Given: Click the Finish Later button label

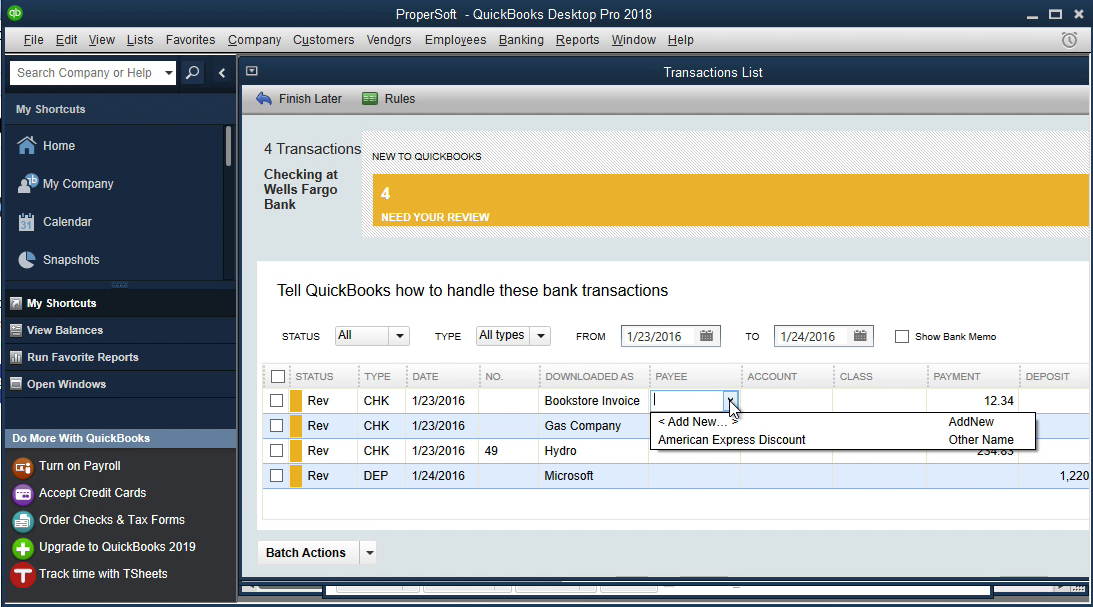Looking at the screenshot, I should 310,99.
